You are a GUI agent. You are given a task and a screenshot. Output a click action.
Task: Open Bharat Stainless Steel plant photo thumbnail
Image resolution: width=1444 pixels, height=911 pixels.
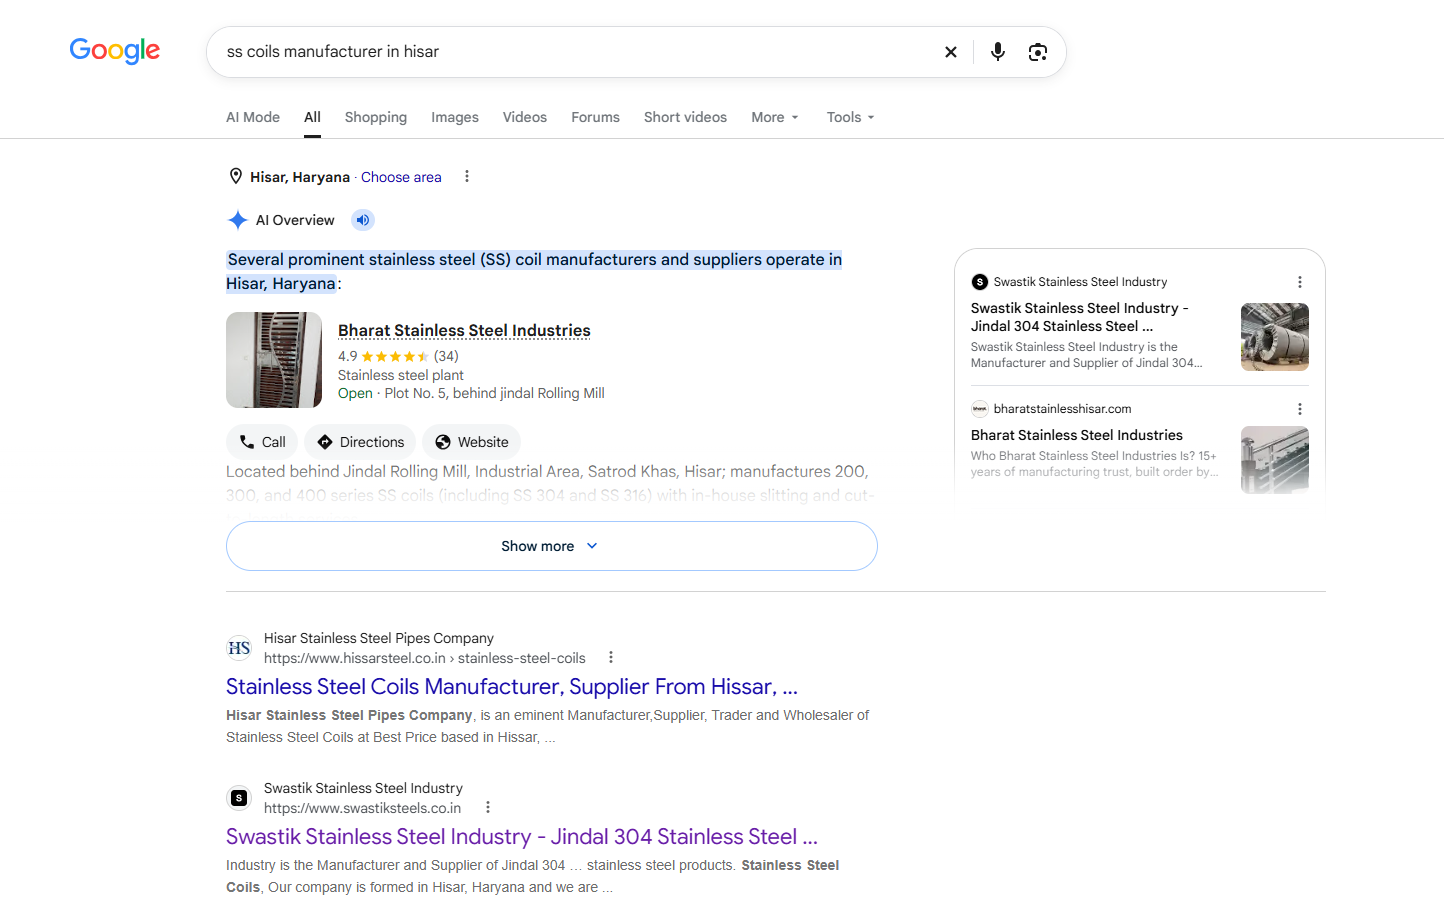[x=274, y=360]
